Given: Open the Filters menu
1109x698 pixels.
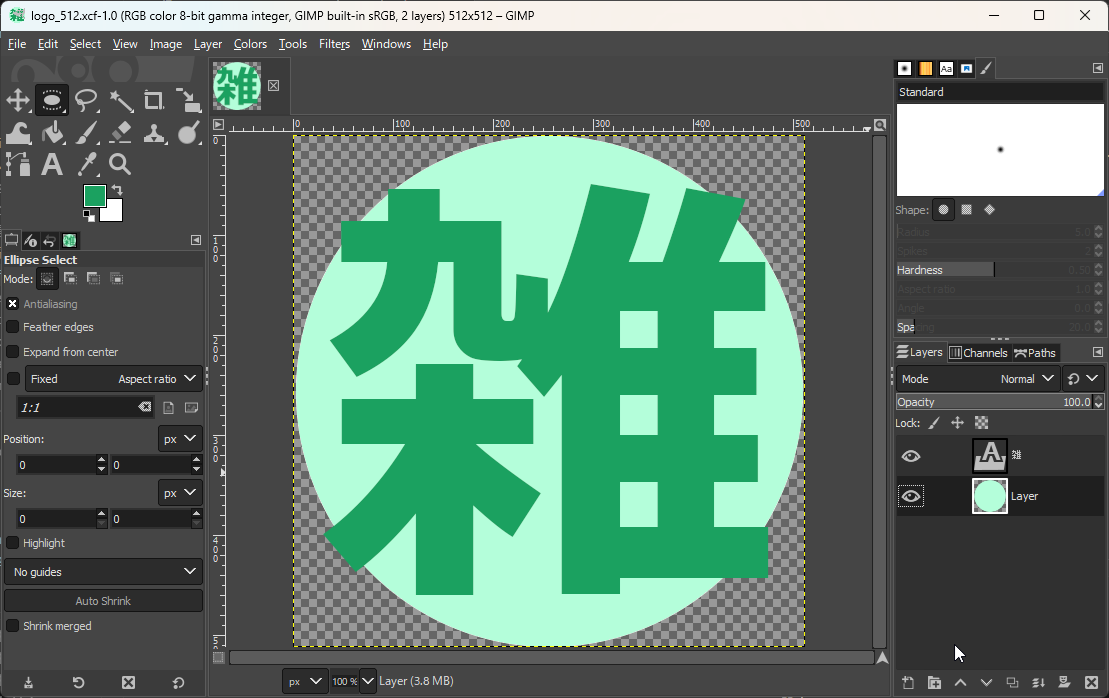Looking at the screenshot, I should (334, 44).
